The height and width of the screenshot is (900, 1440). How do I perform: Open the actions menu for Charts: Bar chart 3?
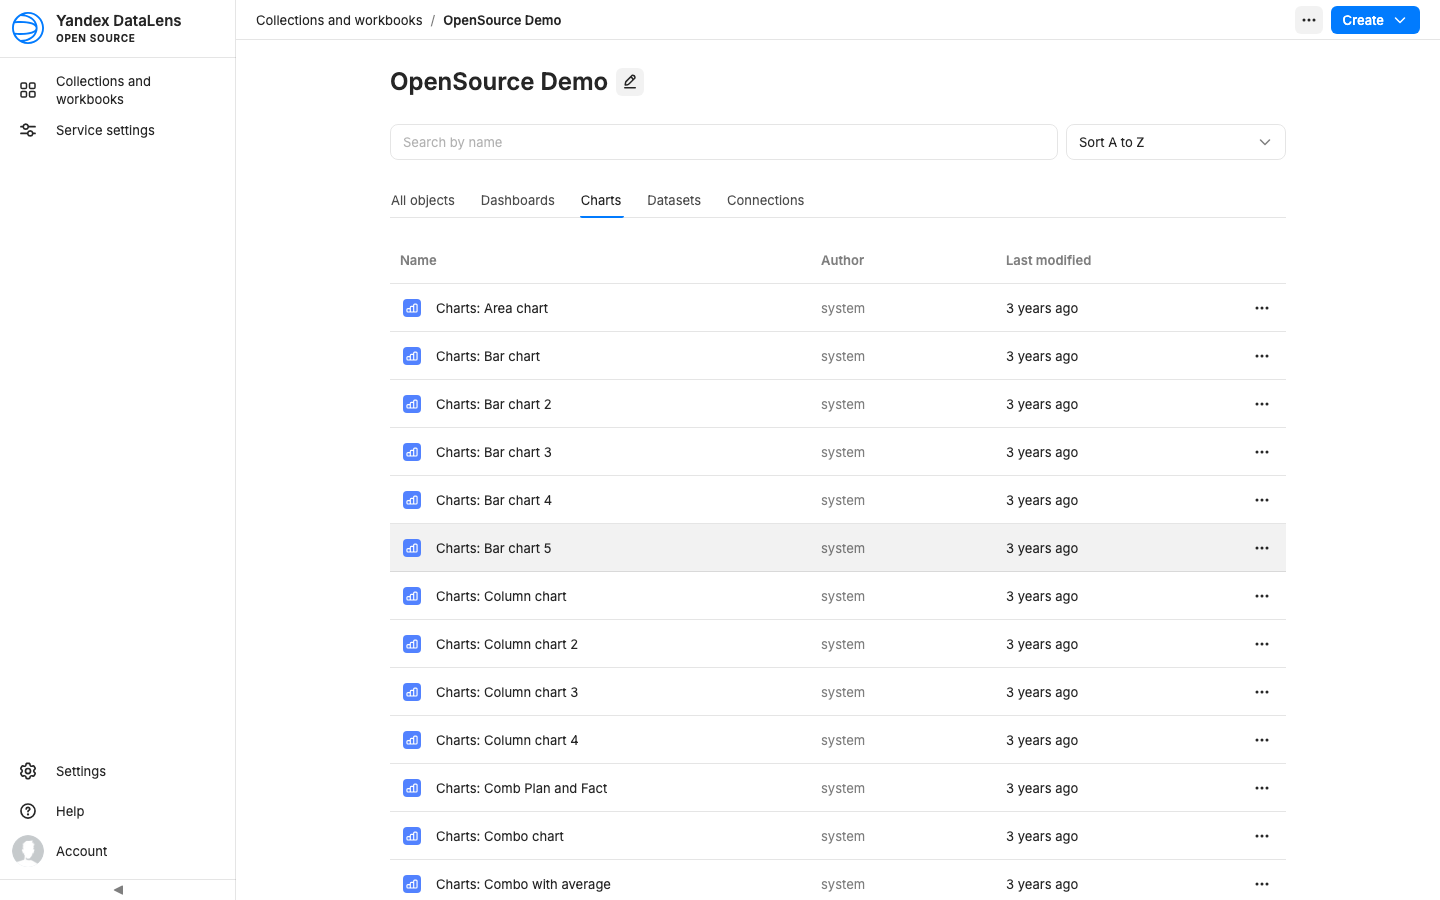pyautogui.click(x=1262, y=452)
